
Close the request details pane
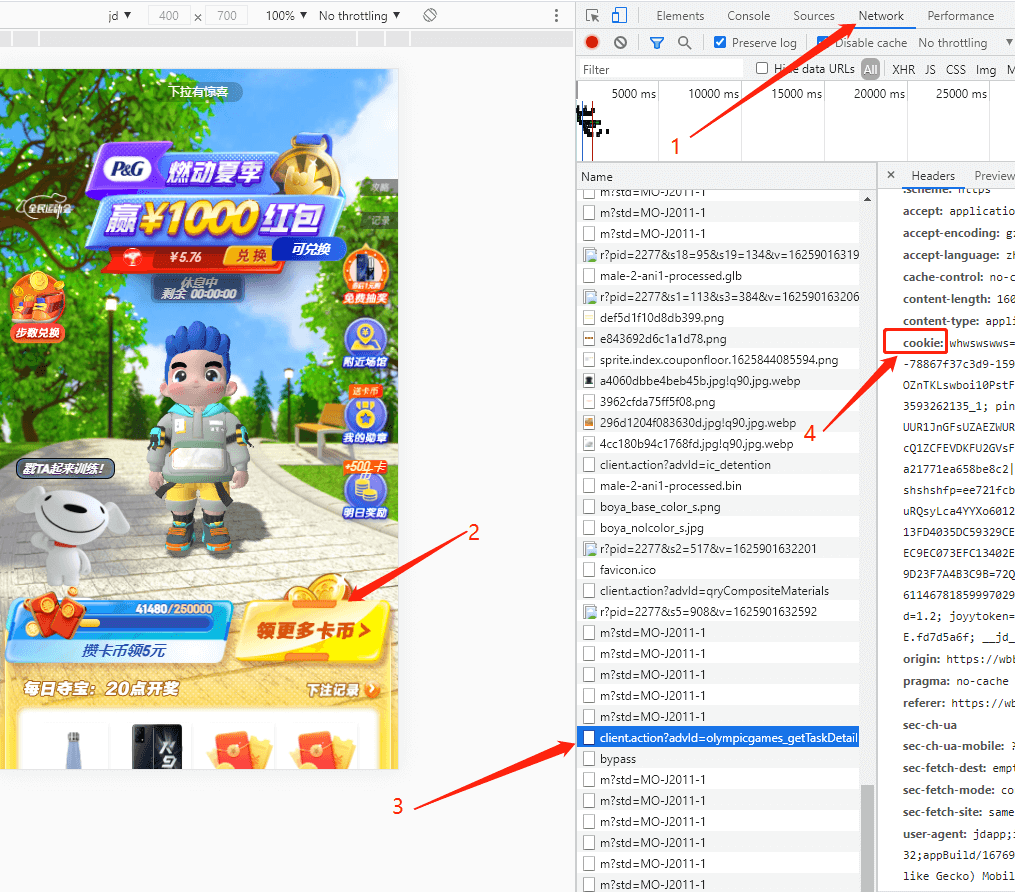point(891,175)
